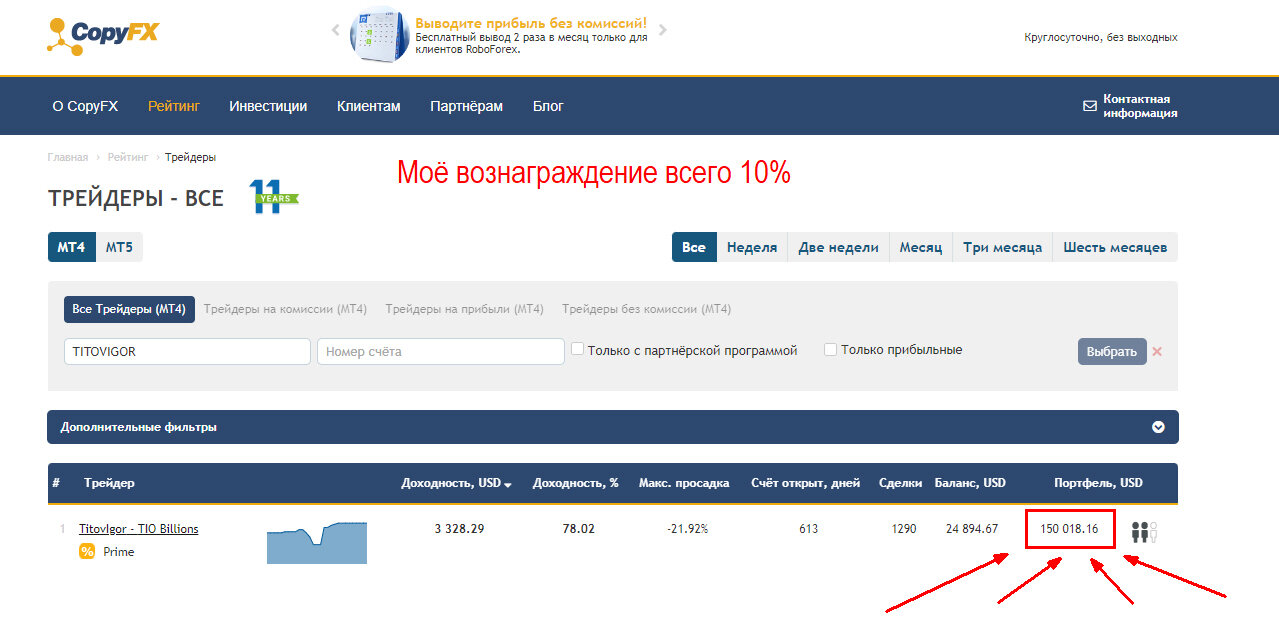
Task: Switch to MT5 tab
Action: point(119,247)
